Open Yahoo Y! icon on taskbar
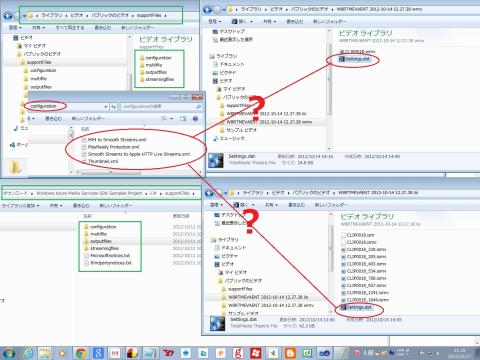 168,353
